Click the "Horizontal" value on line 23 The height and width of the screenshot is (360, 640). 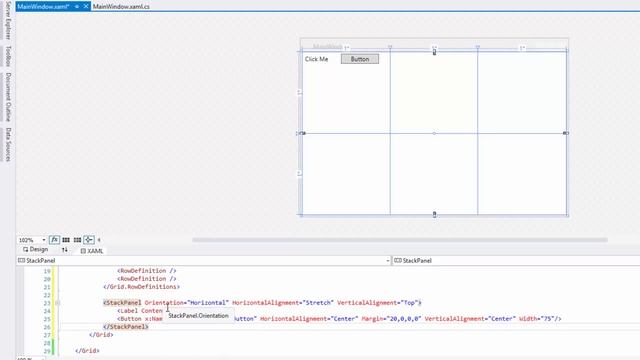tap(208, 303)
